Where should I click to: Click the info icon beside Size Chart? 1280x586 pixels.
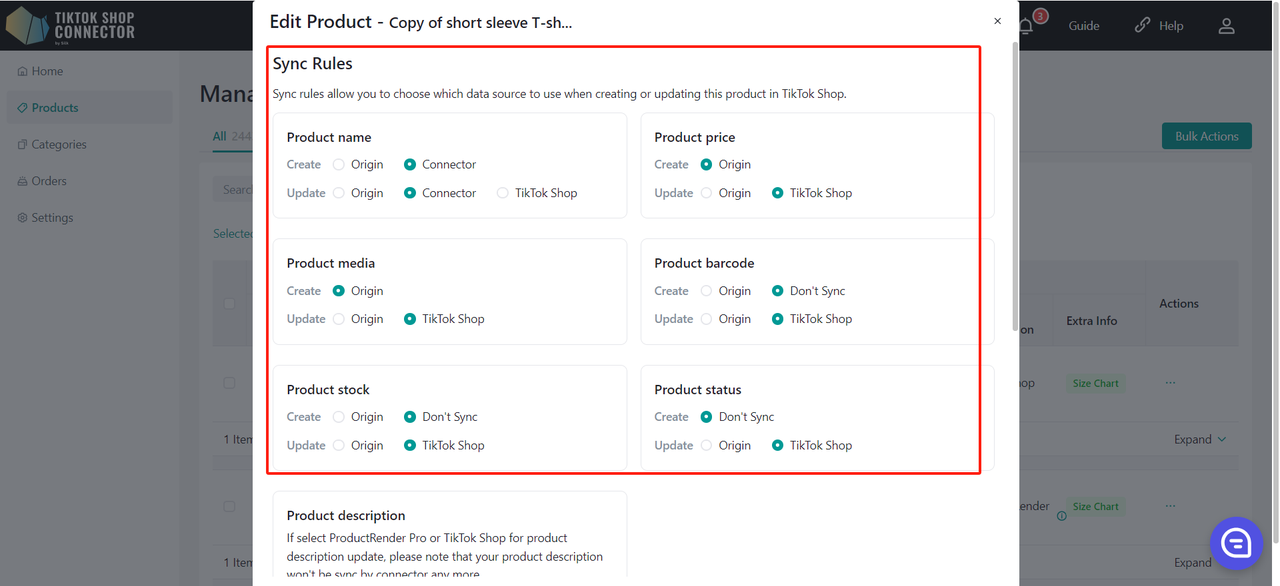click(x=1061, y=516)
